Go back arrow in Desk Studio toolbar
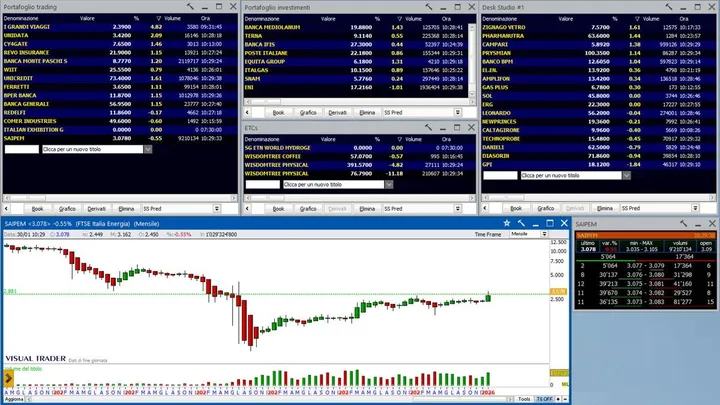The width and height of the screenshot is (720, 405). [485, 208]
